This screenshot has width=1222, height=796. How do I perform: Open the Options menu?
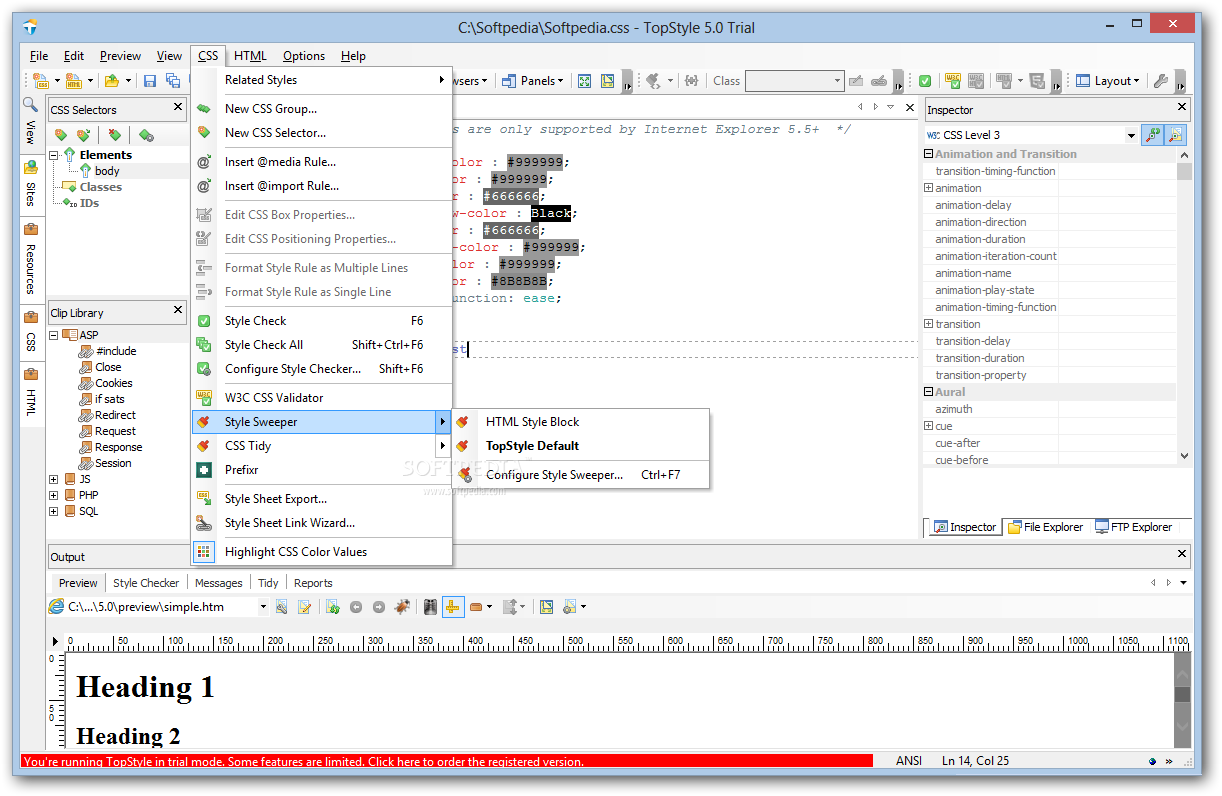304,56
